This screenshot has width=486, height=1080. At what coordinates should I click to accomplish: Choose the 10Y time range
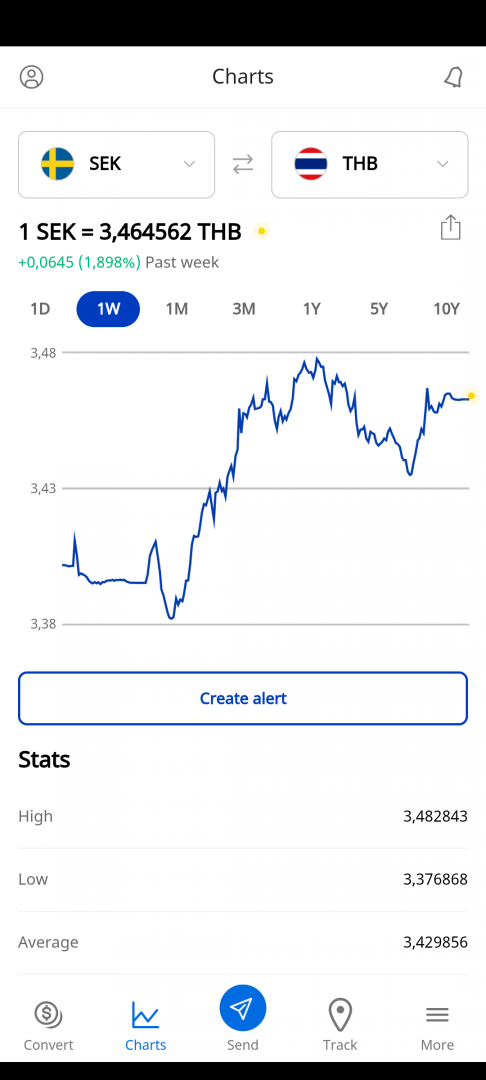pos(446,309)
